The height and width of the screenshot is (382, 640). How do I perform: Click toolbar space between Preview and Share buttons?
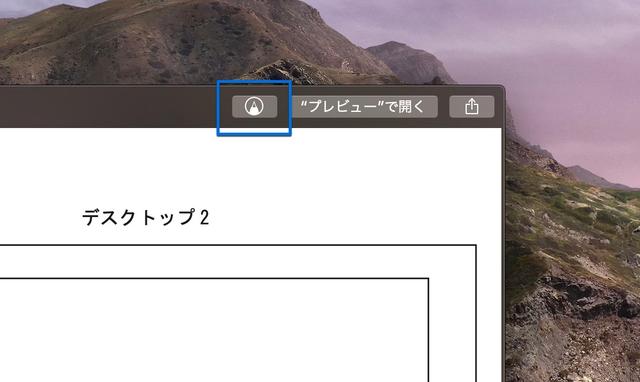[x=444, y=107]
